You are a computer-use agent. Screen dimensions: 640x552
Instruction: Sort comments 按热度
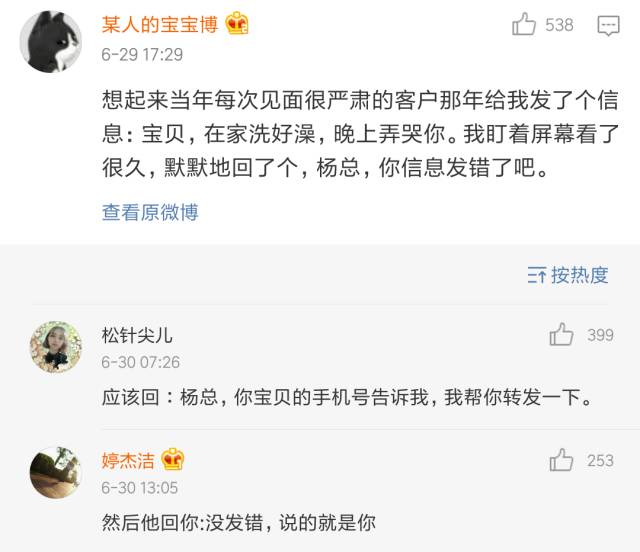tap(568, 275)
